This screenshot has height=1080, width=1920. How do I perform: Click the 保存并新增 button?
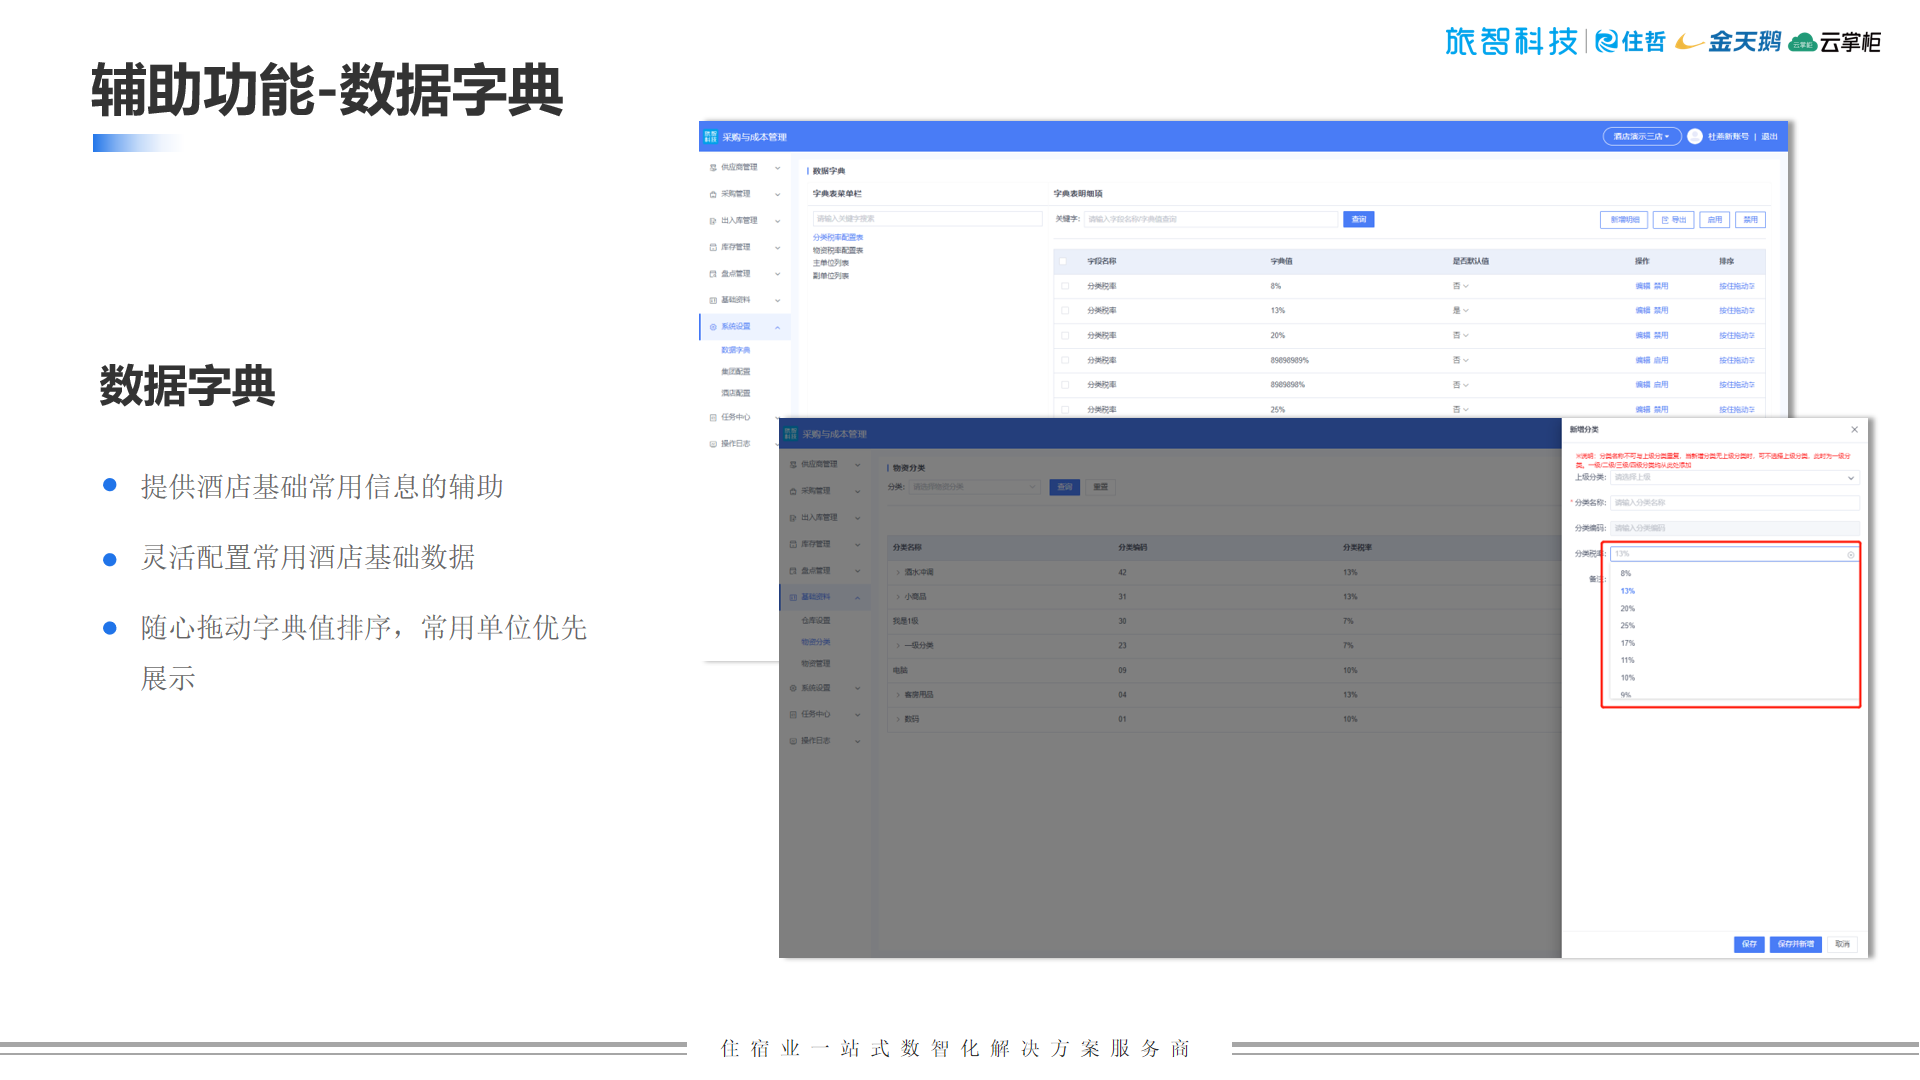coord(1795,944)
